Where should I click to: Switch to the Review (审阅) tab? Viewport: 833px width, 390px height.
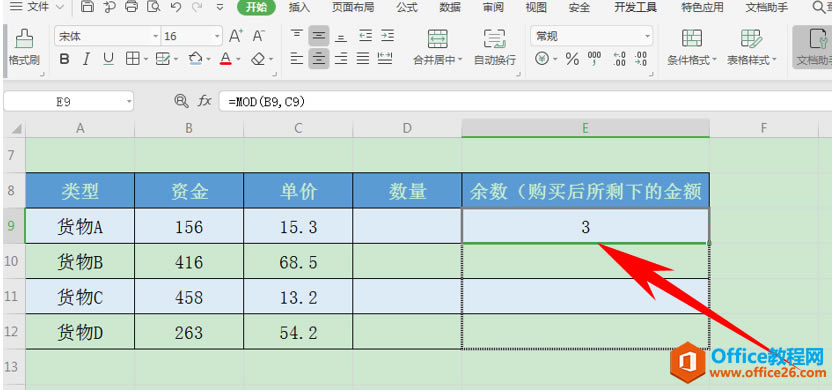(494, 7)
